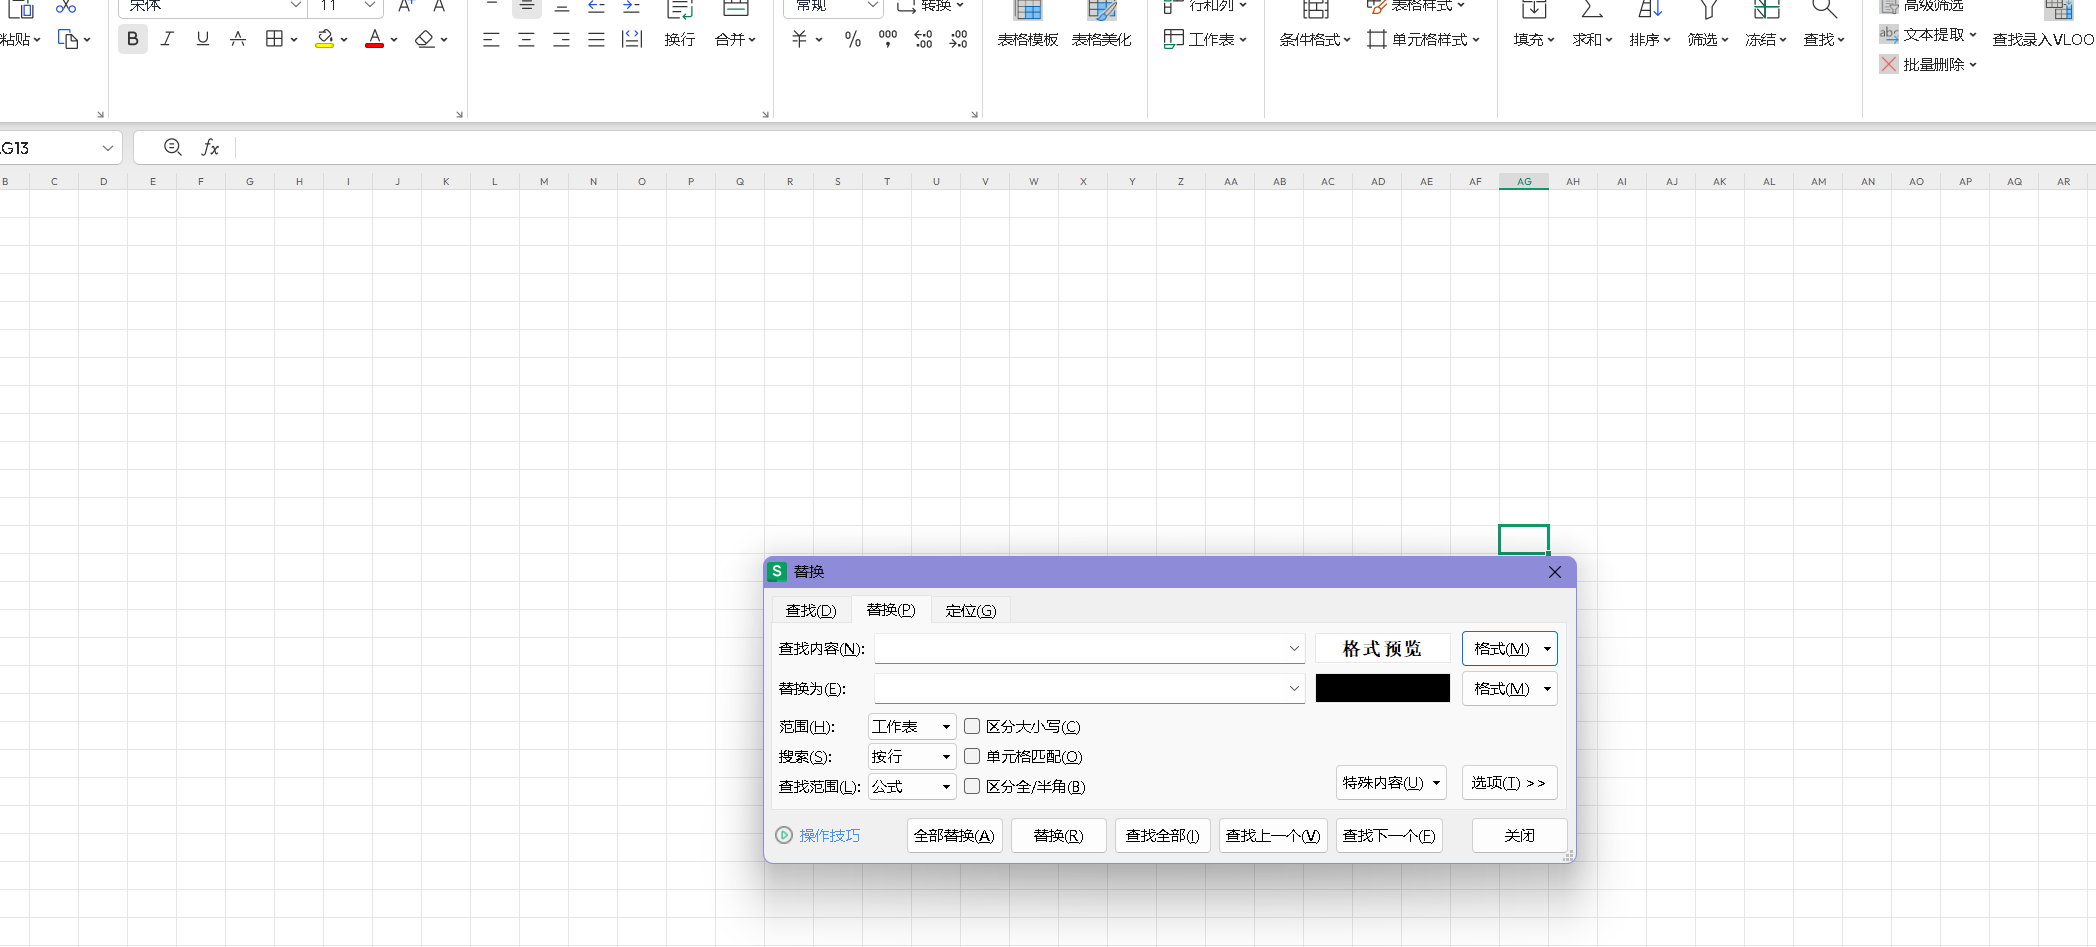This screenshot has height=947, width=2096.
Task: Open the 查找范围 look-in dropdown (公式)
Action: click(x=912, y=787)
